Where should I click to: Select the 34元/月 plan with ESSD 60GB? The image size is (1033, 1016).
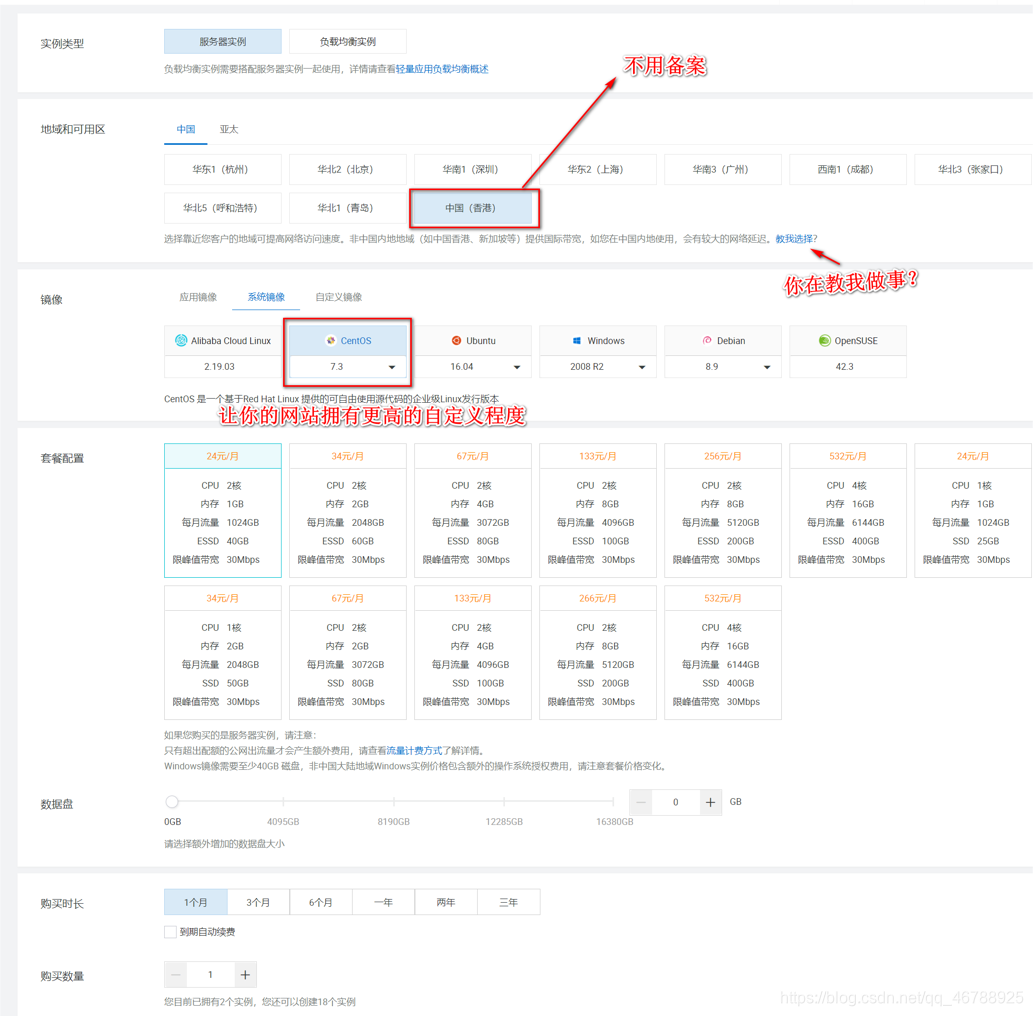[348, 511]
